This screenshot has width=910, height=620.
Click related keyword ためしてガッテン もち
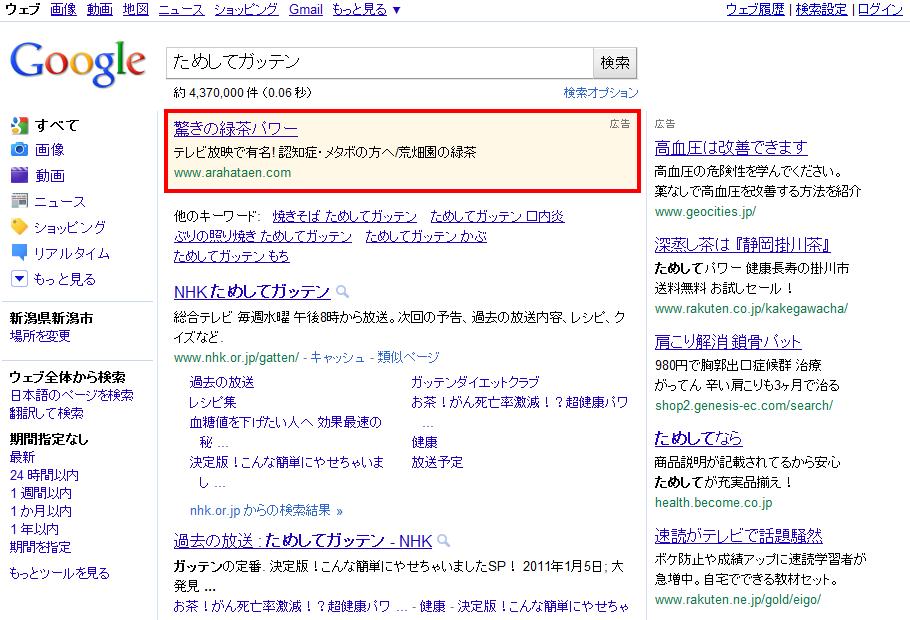(232, 256)
